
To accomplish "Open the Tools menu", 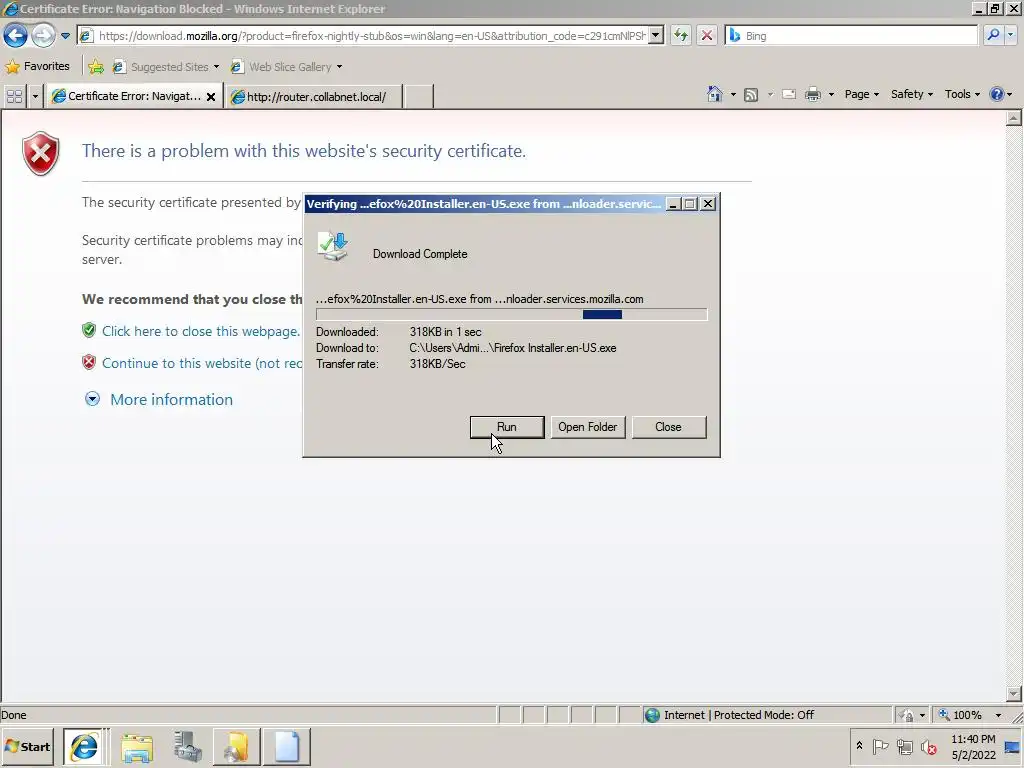I will tap(962, 95).
